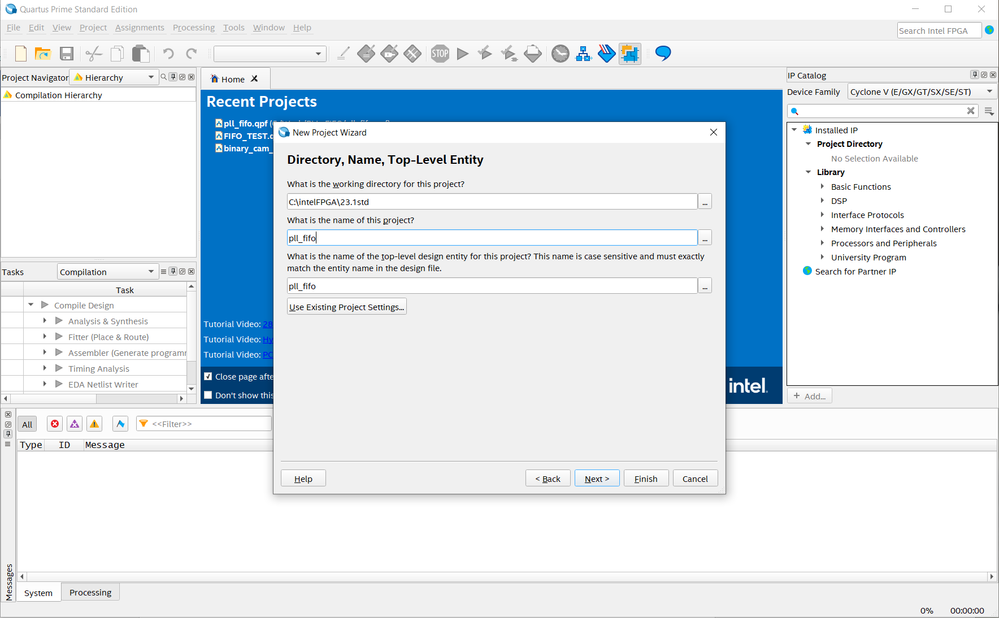The height and width of the screenshot is (618, 999).
Task: Click Next in the New Project Wizard
Action: pos(597,478)
